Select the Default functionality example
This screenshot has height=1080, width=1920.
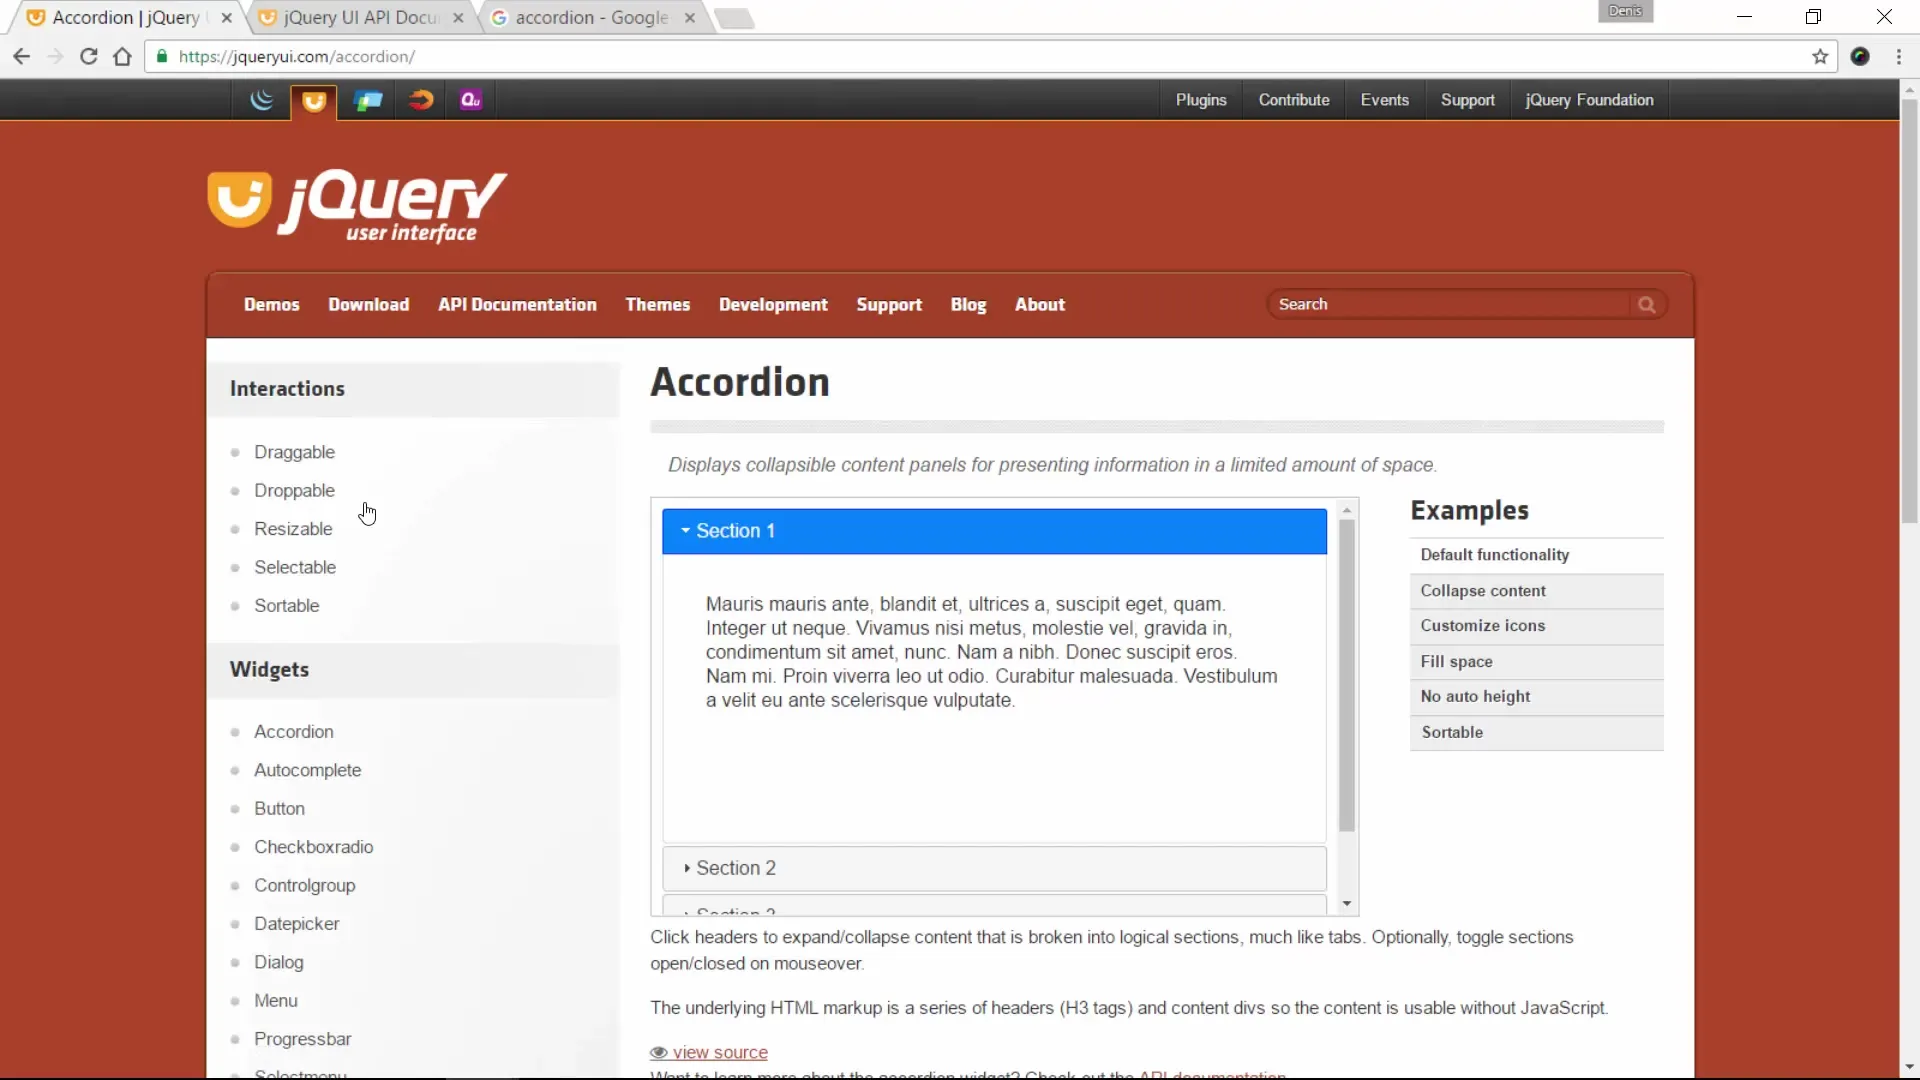coord(1536,555)
